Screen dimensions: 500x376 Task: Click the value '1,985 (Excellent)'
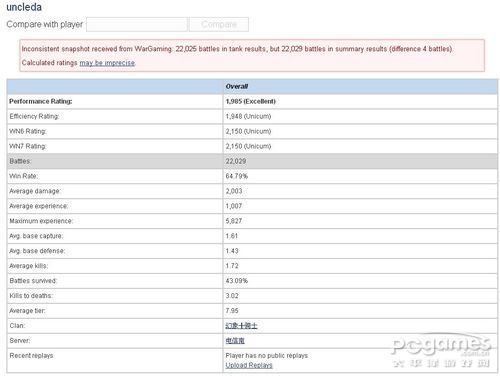pos(251,101)
